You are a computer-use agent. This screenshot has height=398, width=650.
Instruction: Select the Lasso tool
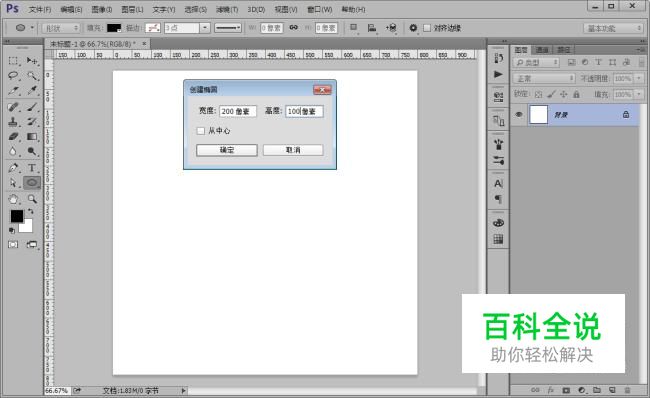pyautogui.click(x=13, y=75)
